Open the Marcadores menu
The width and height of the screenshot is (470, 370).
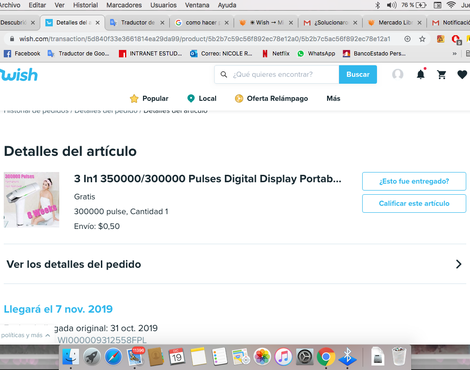click(x=124, y=5)
